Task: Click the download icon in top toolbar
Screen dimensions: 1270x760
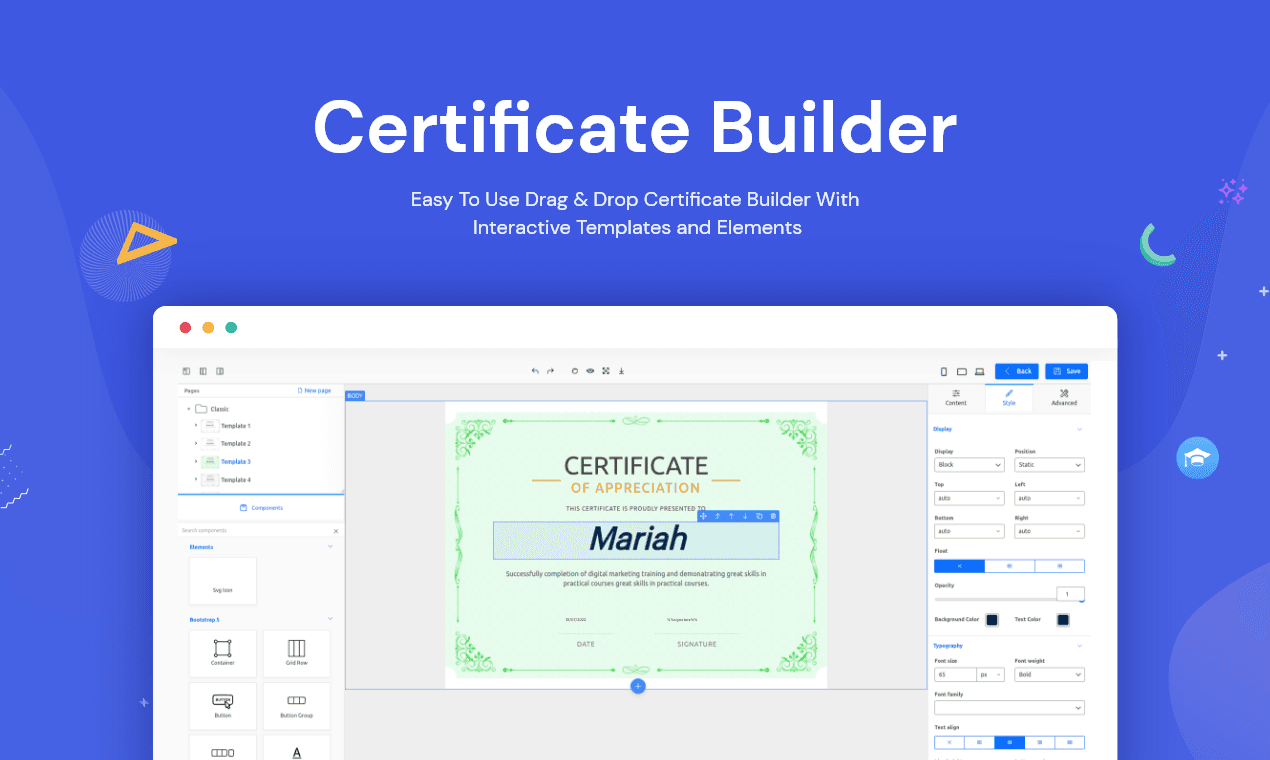Action: tap(621, 371)
